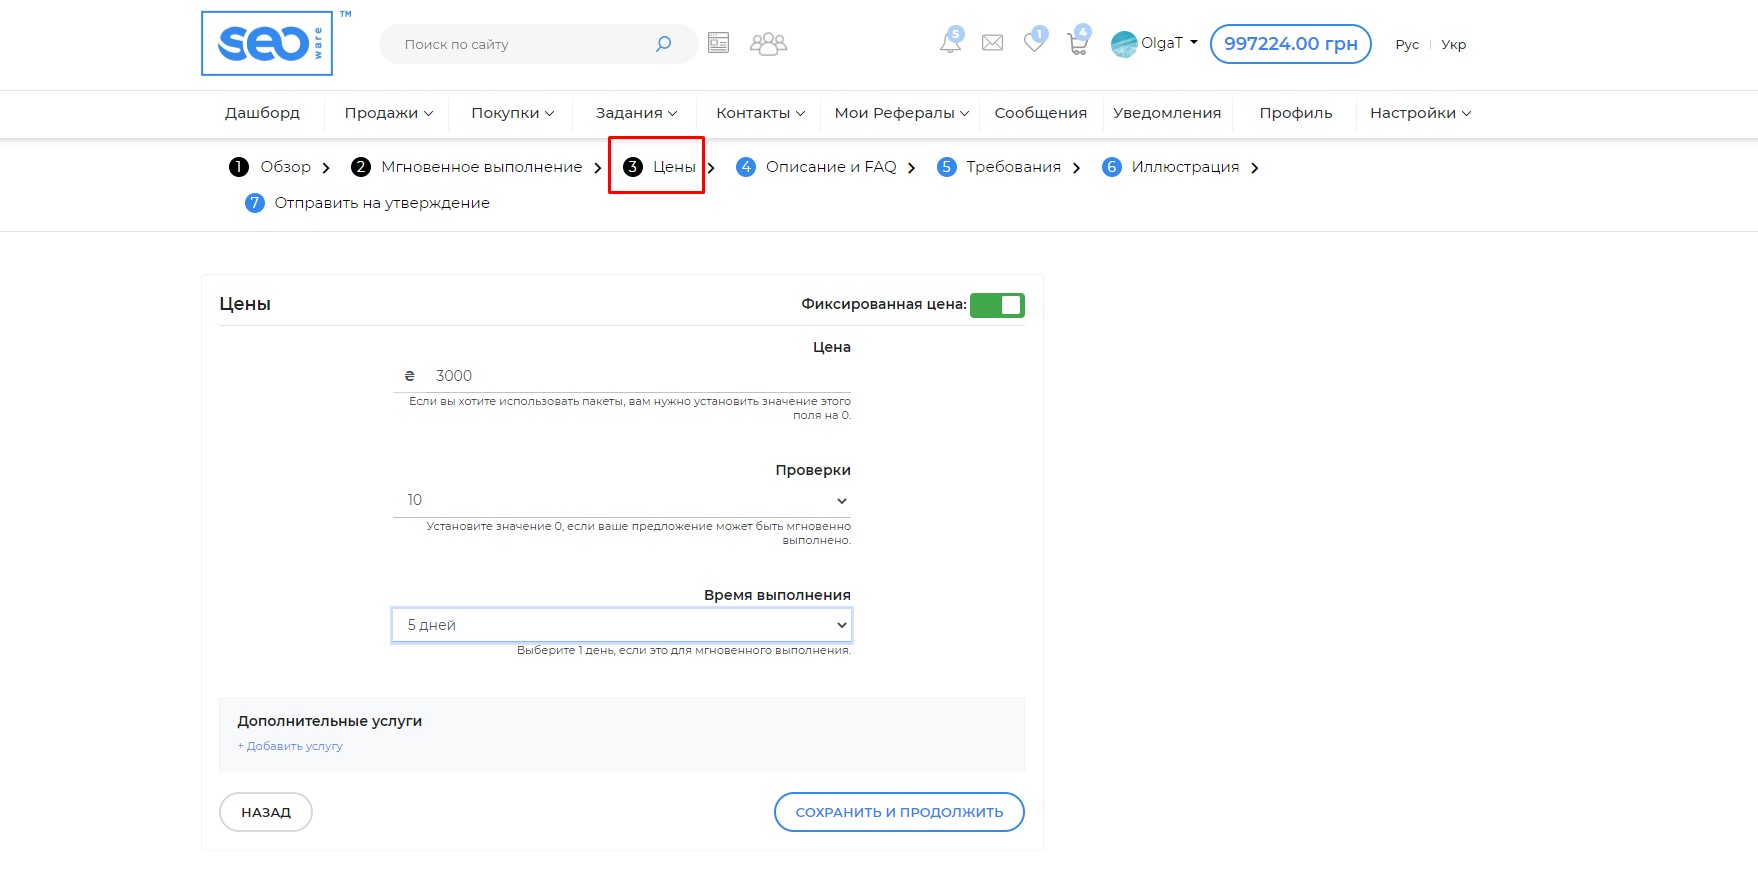Open the Продажи menu
Image resolution: width=1758 pixels, height=878 pixels.
coord(388,113)
